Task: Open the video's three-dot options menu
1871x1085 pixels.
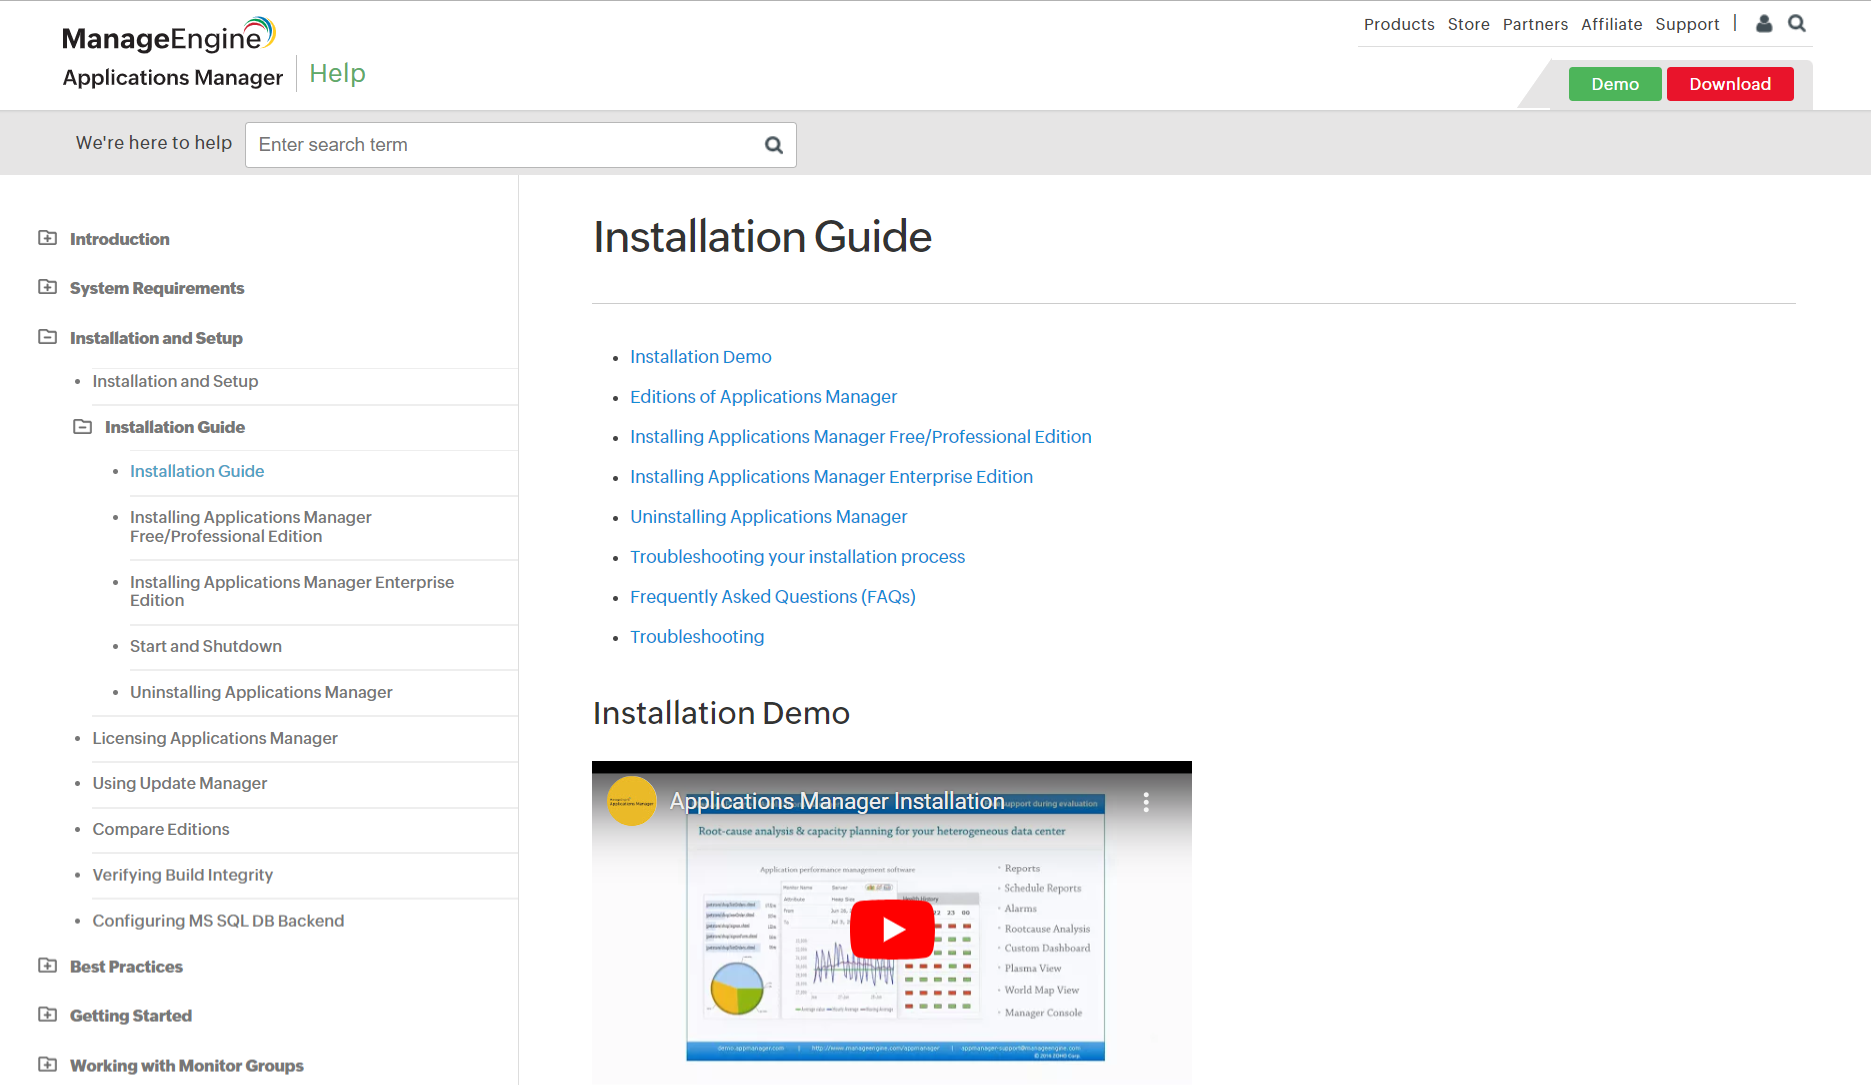Action: (1146, 802)
